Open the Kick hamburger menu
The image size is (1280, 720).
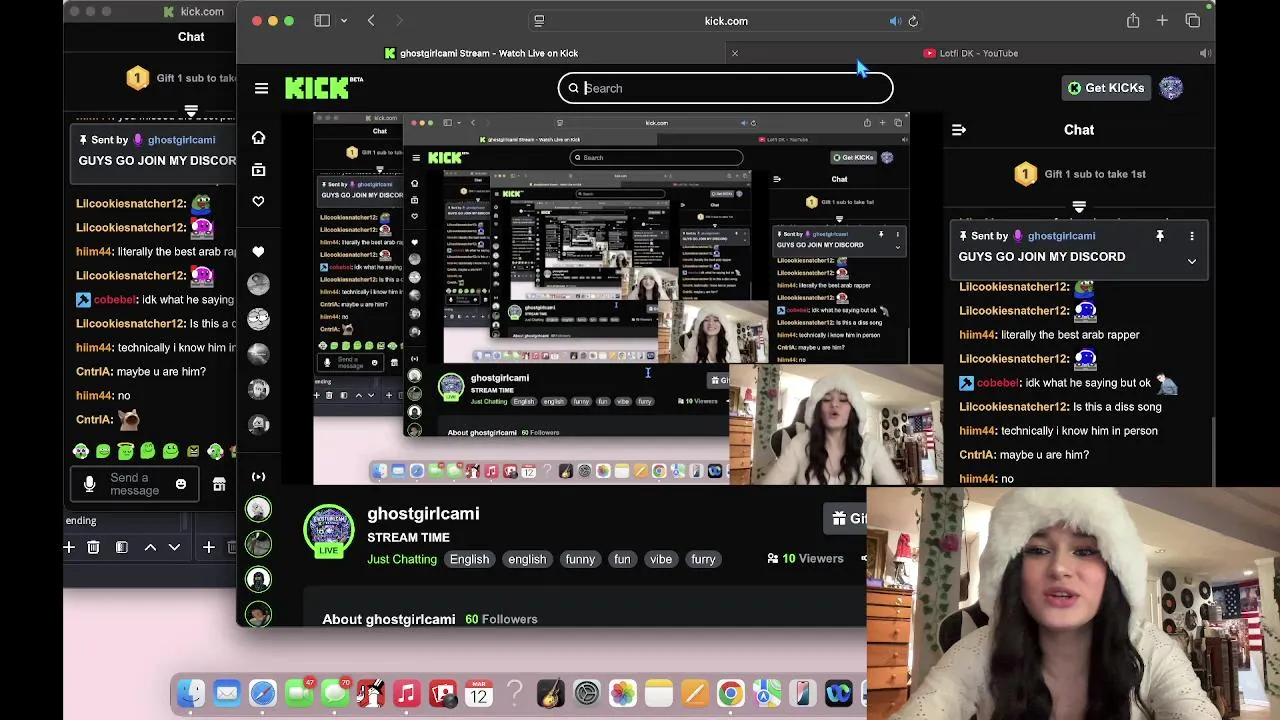click(x=261, y=88)
